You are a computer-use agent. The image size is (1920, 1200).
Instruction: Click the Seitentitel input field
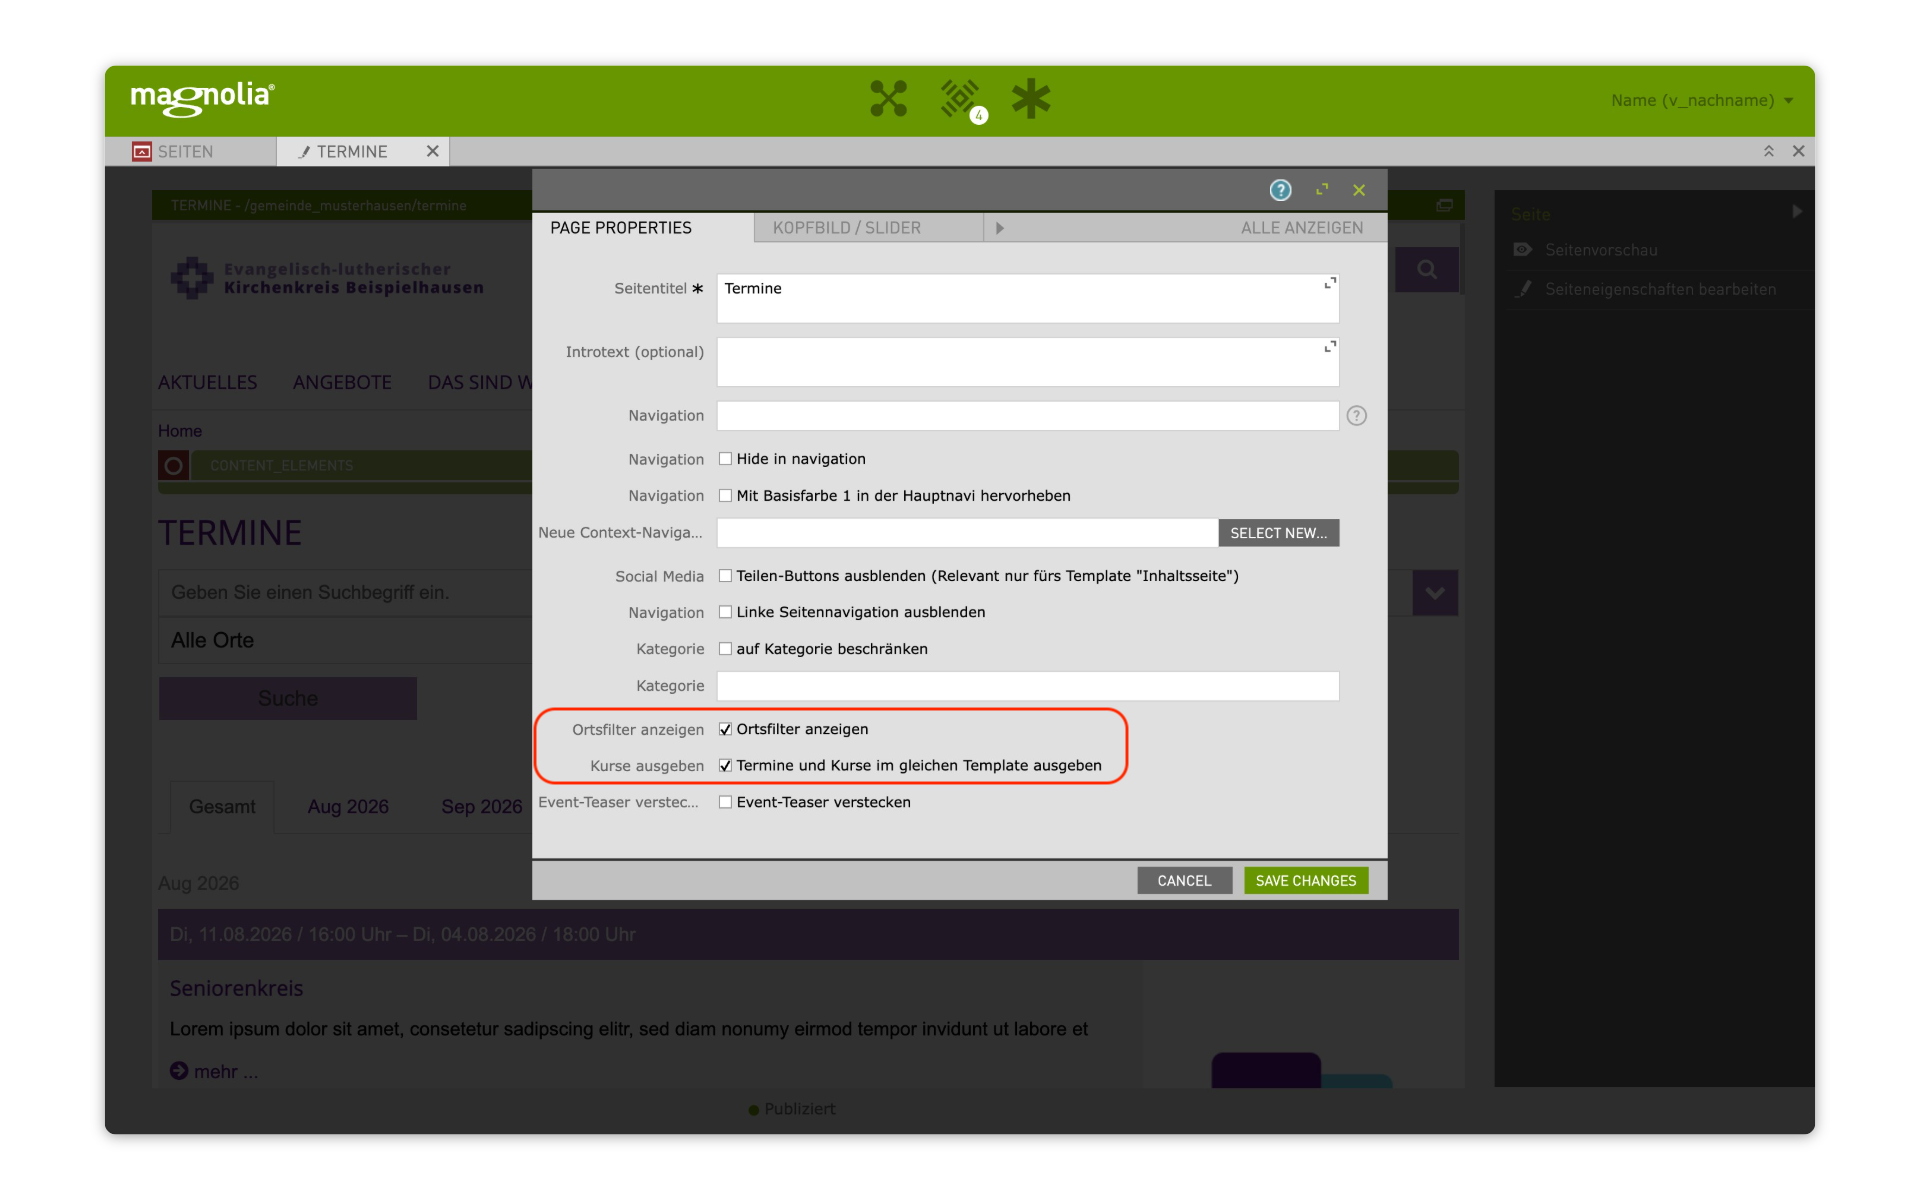coord(1028,299)
